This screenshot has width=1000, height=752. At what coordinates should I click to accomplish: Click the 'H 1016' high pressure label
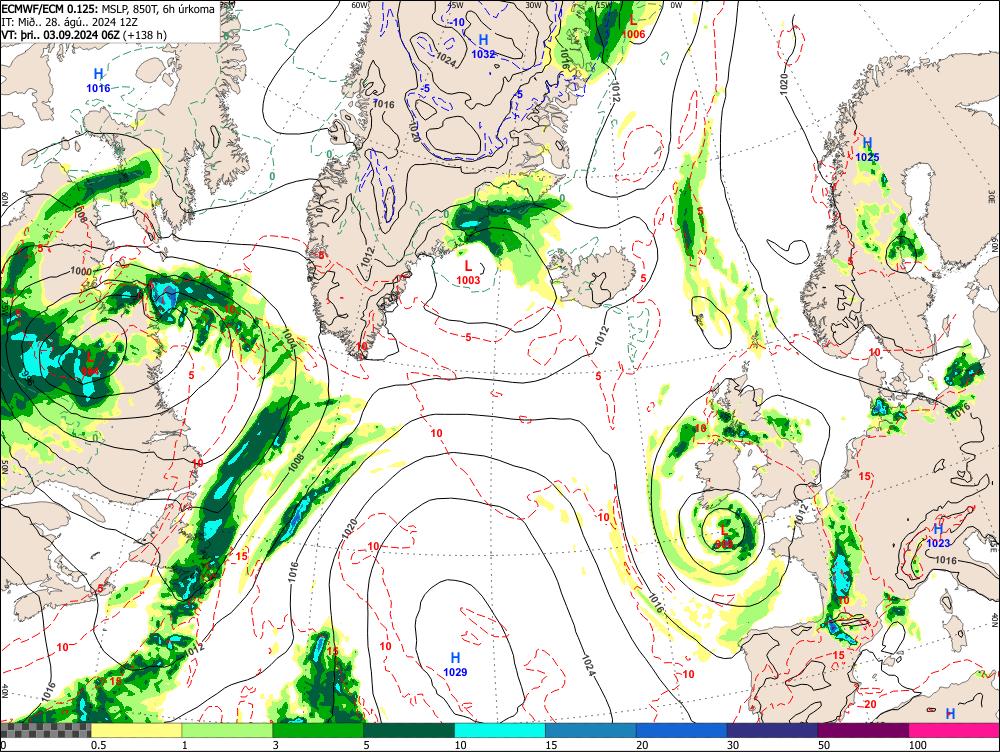98,80
